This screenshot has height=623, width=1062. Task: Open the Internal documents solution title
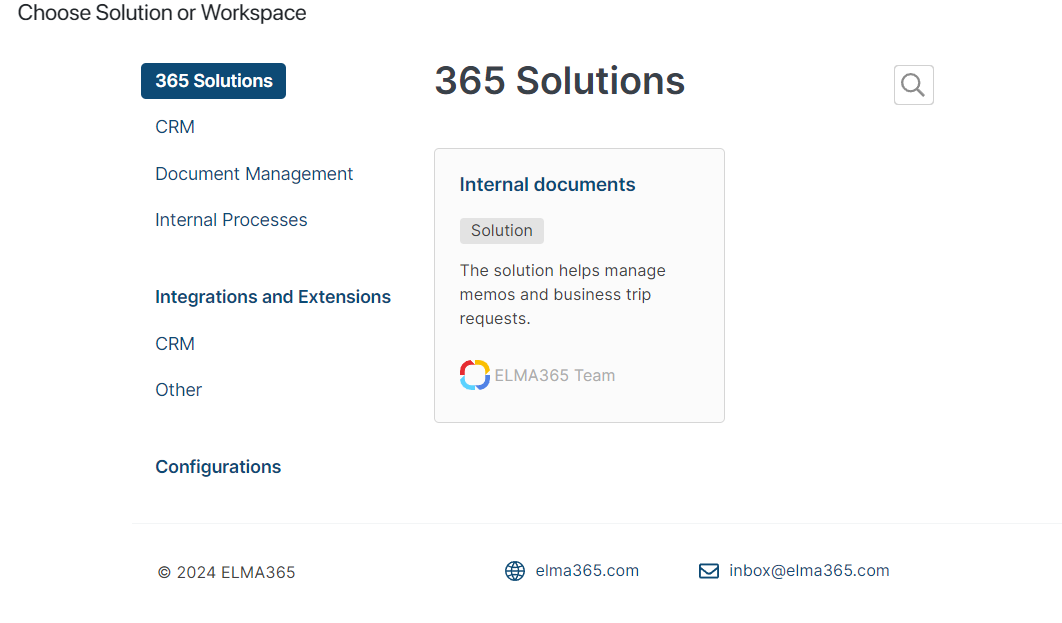click(547, 184)
